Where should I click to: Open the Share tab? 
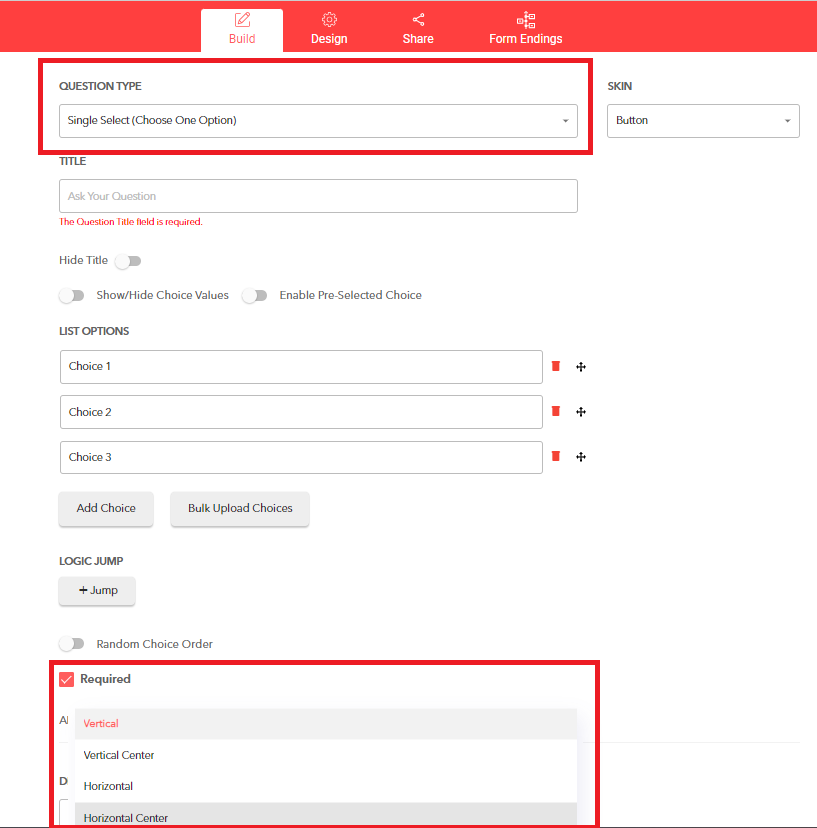point(418,30)
